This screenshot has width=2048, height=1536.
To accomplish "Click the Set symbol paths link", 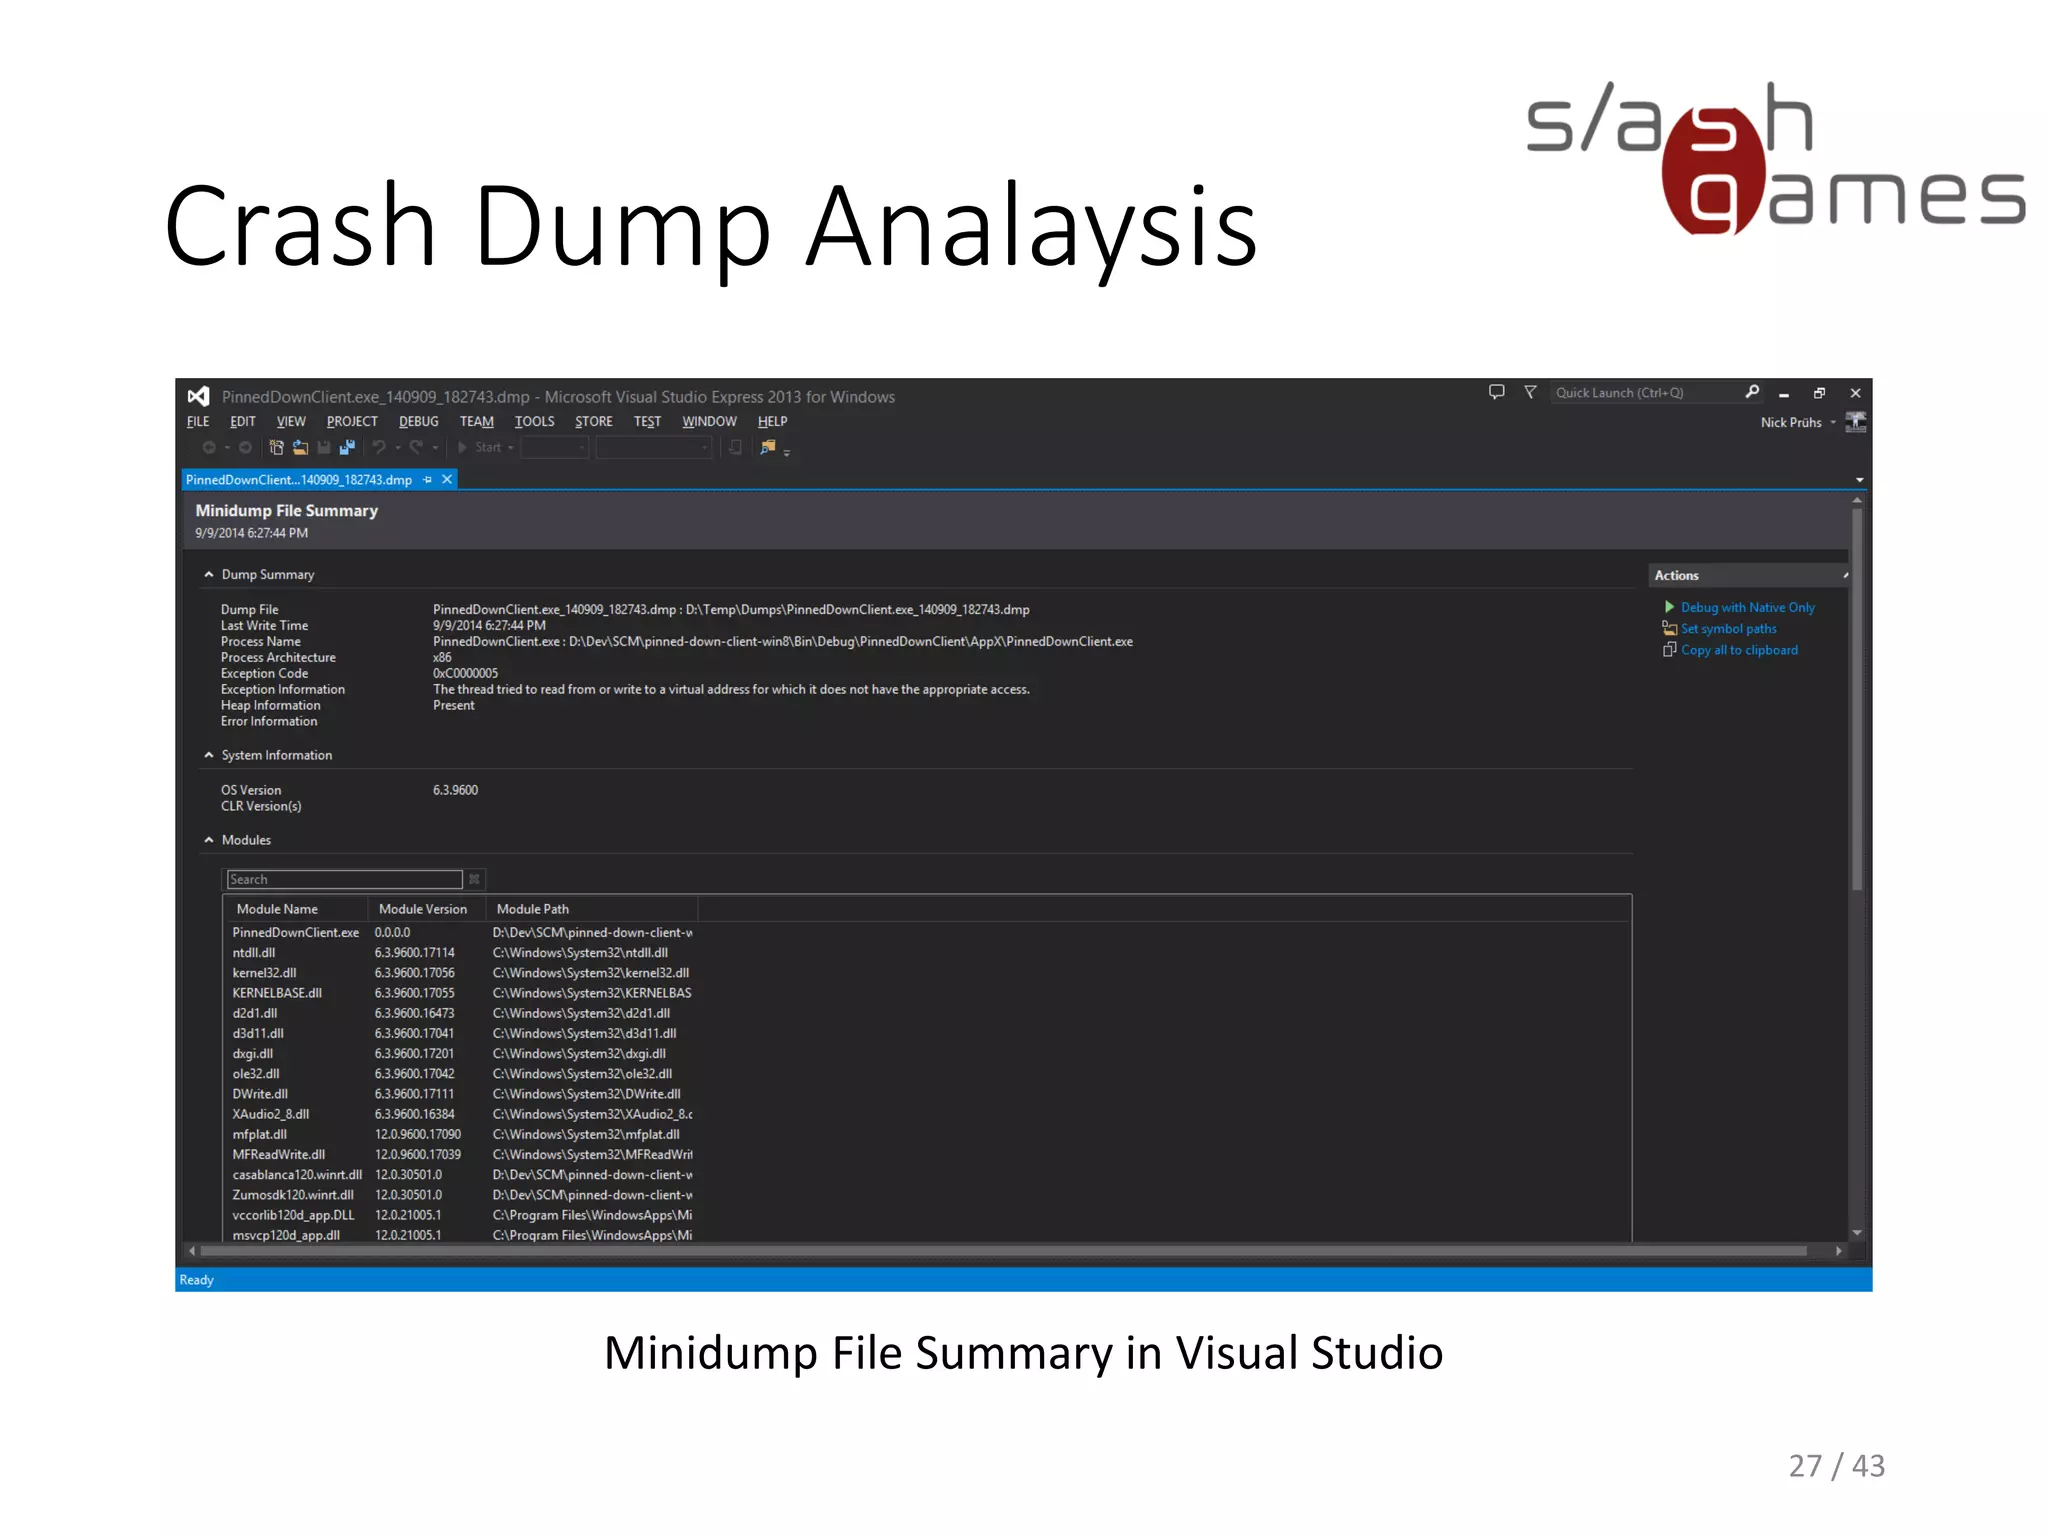I will (x=1728, y=628).
